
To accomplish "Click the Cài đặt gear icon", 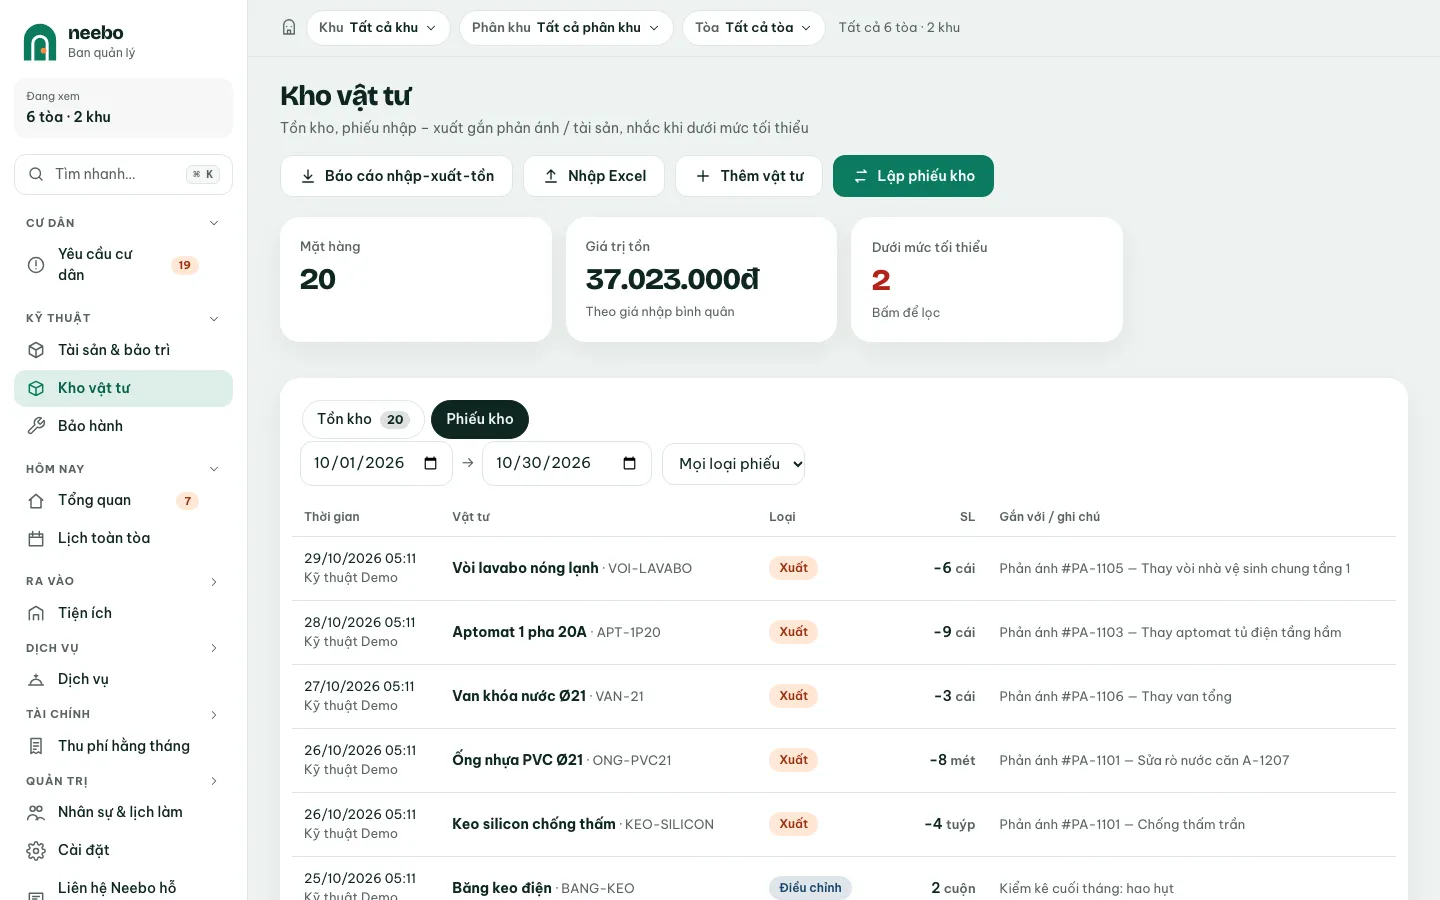I will 36,851.
